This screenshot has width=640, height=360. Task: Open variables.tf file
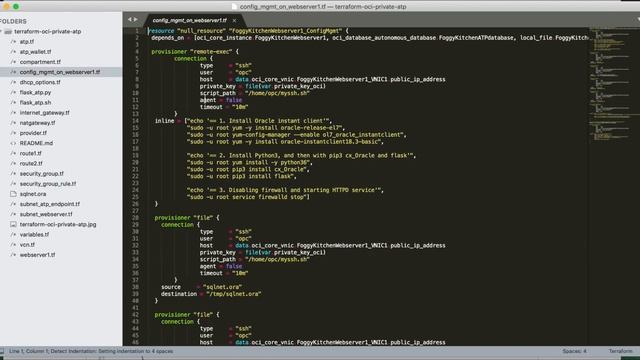(34, 235)
